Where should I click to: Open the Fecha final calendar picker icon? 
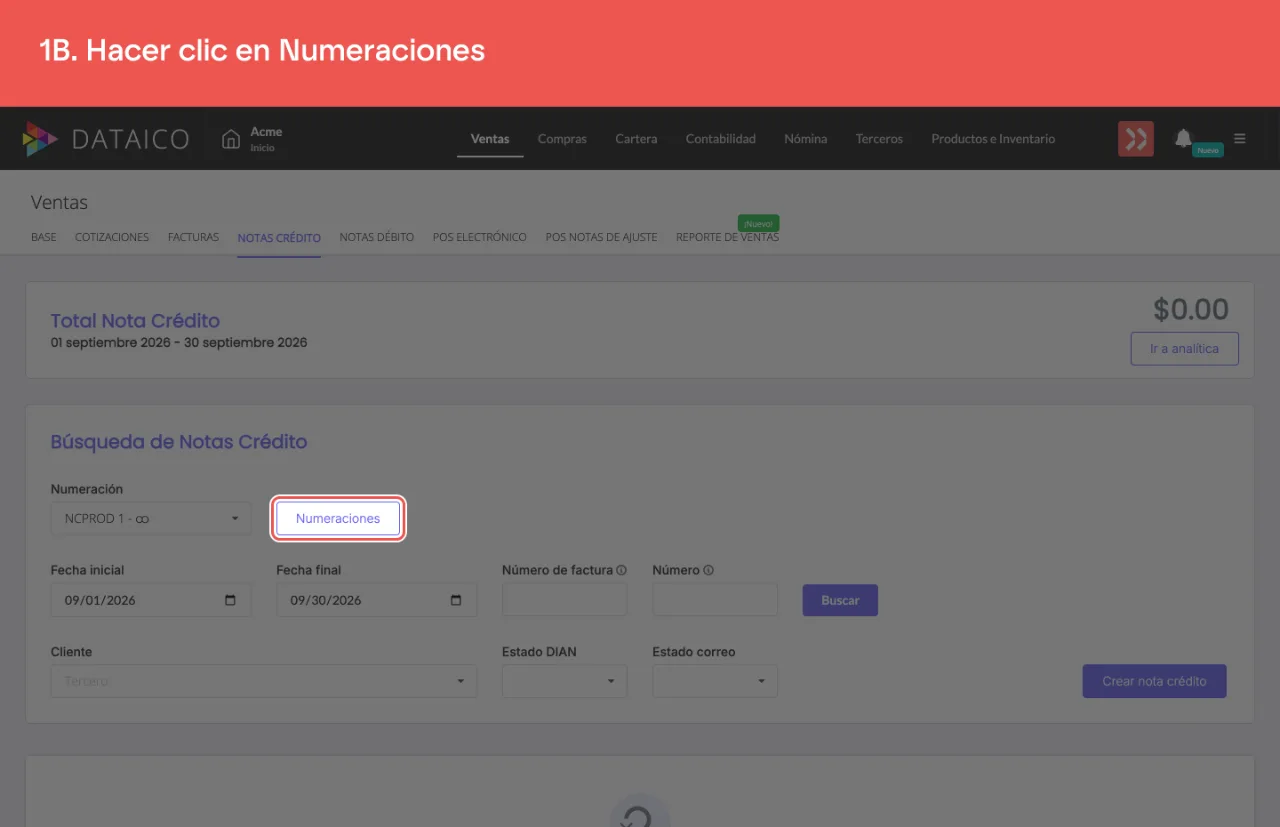click(456, 600)
